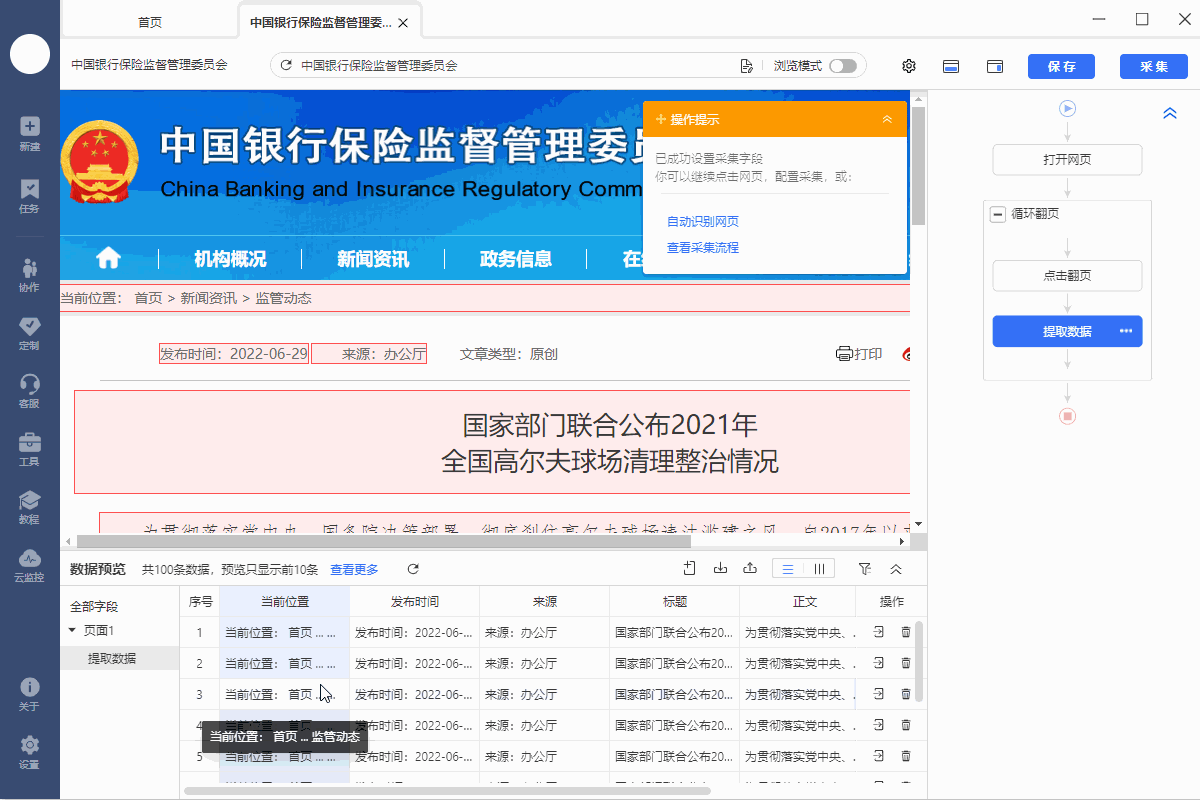This screenshot has height=800, width=1200.
Task: Collapse the data preview panel chevron
Action: 896,569
